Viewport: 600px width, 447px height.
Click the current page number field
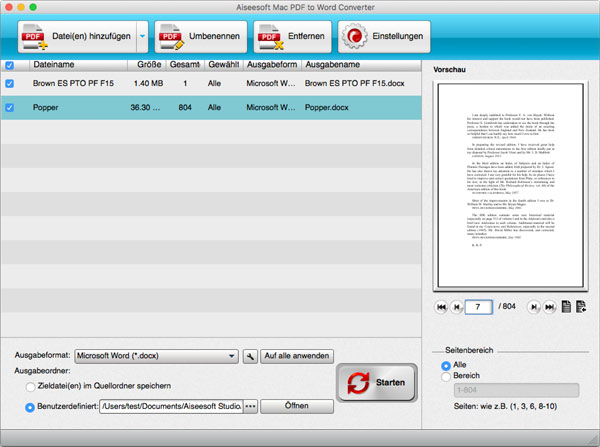pyautogui.click(x=480, y=307)
